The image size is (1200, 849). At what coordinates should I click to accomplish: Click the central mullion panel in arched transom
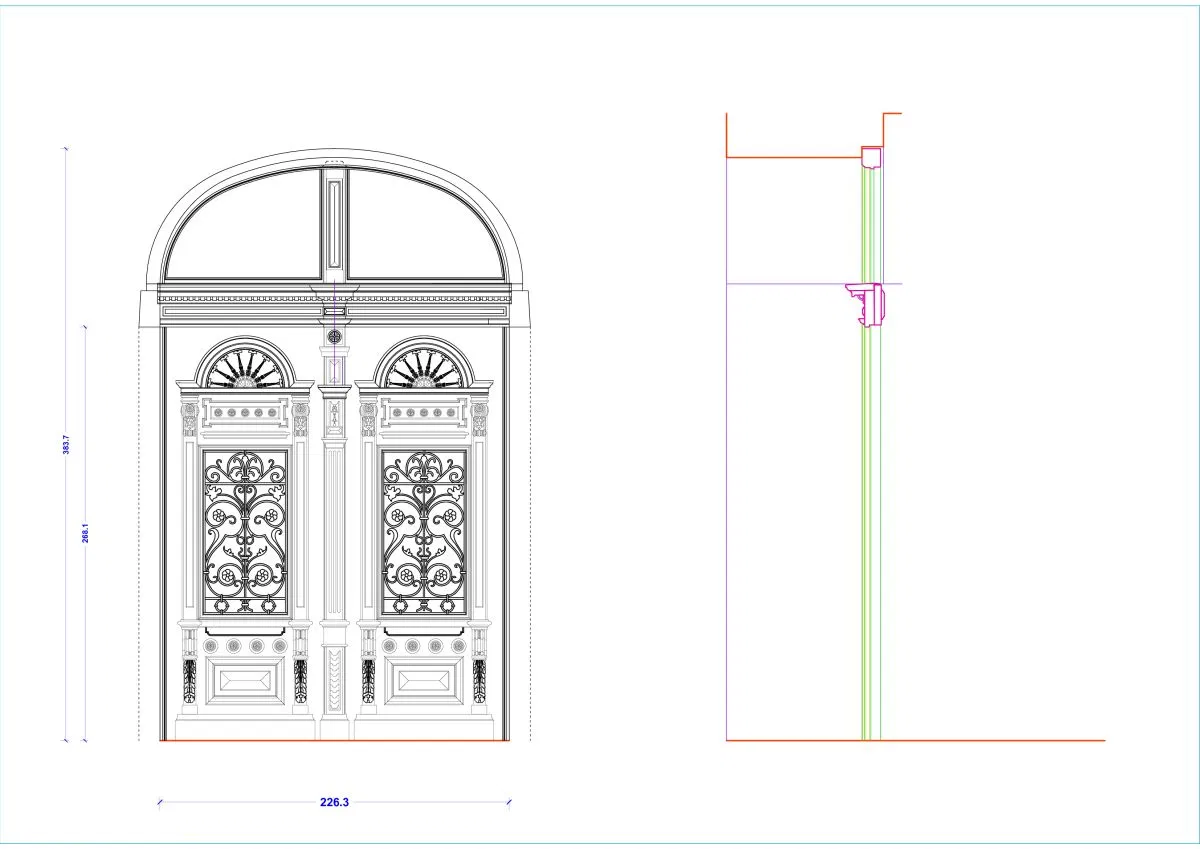point(334,225)
